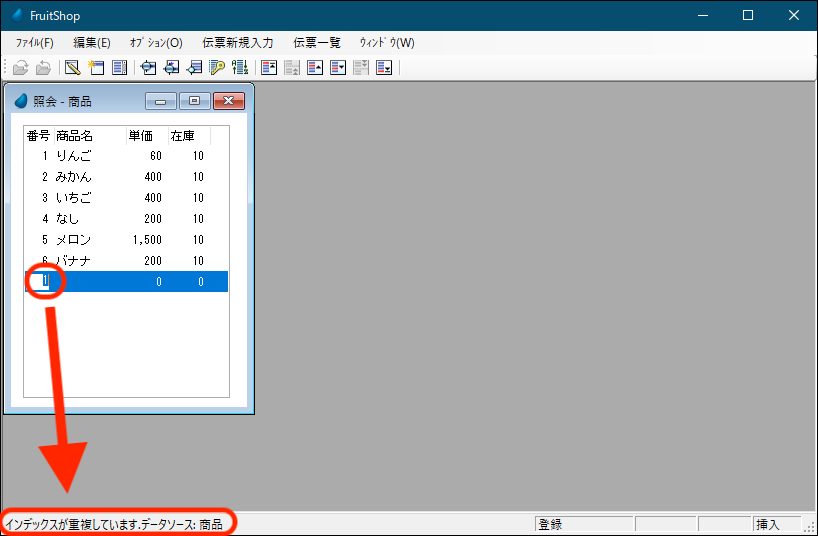Go to next record toolbar icon
The height and width of the screenshot is (536, 818).
pos(338,68)
